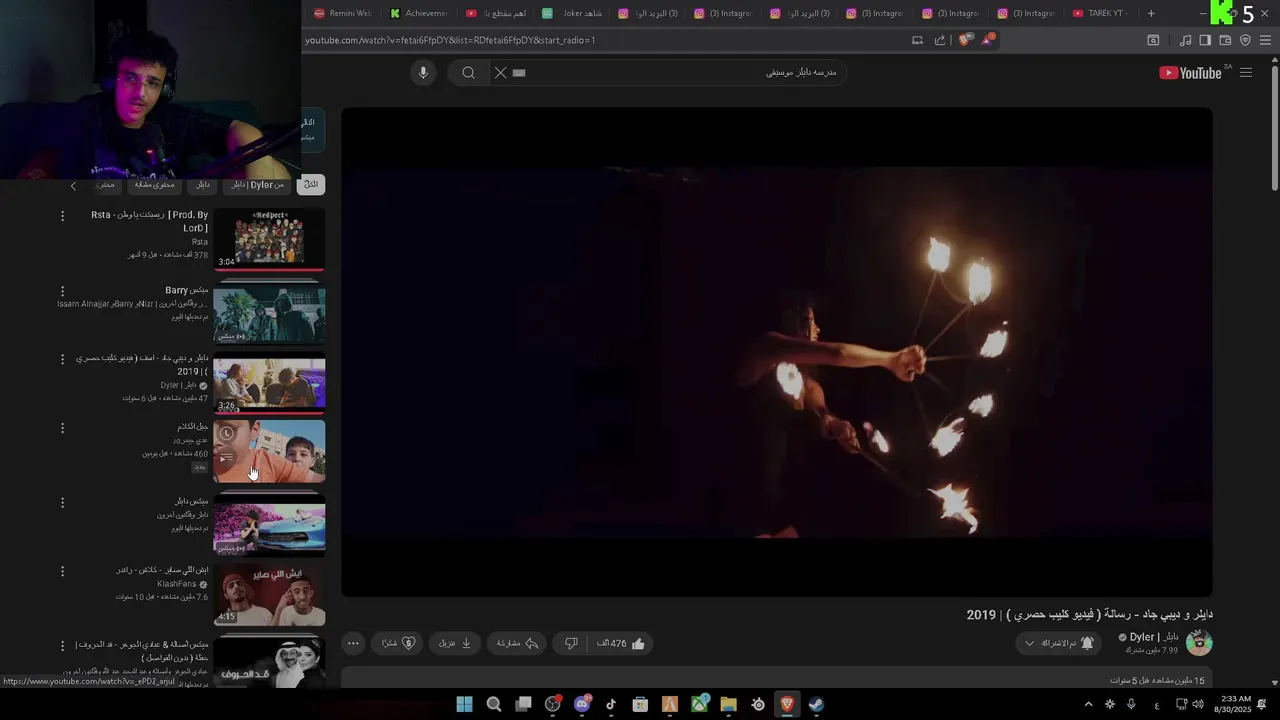Viewport: 1280px width, 720px height.
Task: Click the Brave VPN shield toolbar icon
Action: point(1245,40)
